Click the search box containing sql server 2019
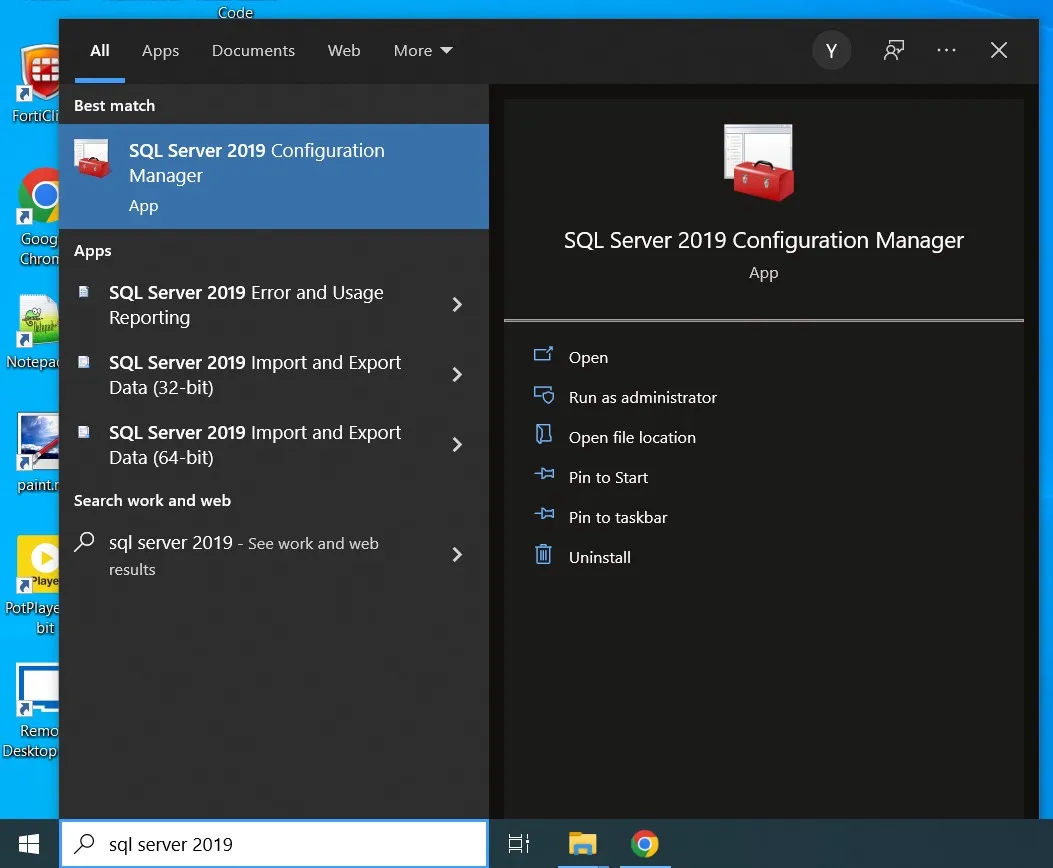 pos(274,844)
